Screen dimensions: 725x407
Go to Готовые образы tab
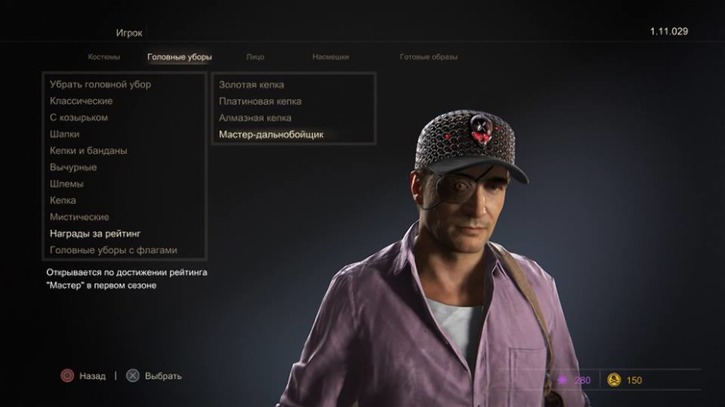coord(429,57)
